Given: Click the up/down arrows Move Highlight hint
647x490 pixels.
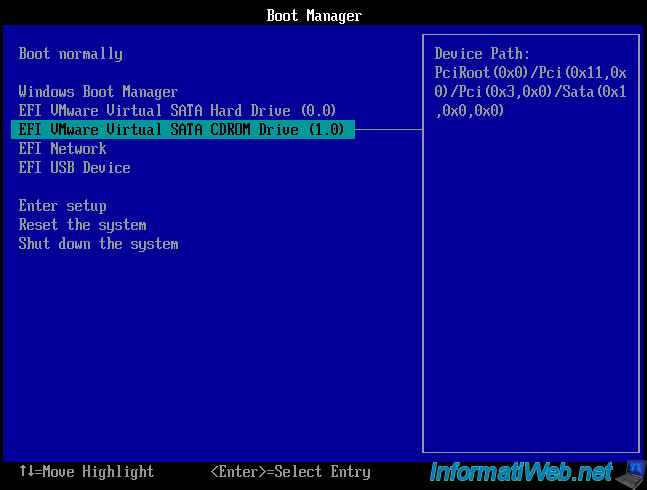Looking at the screenshot, I should [x=86, y=471].
